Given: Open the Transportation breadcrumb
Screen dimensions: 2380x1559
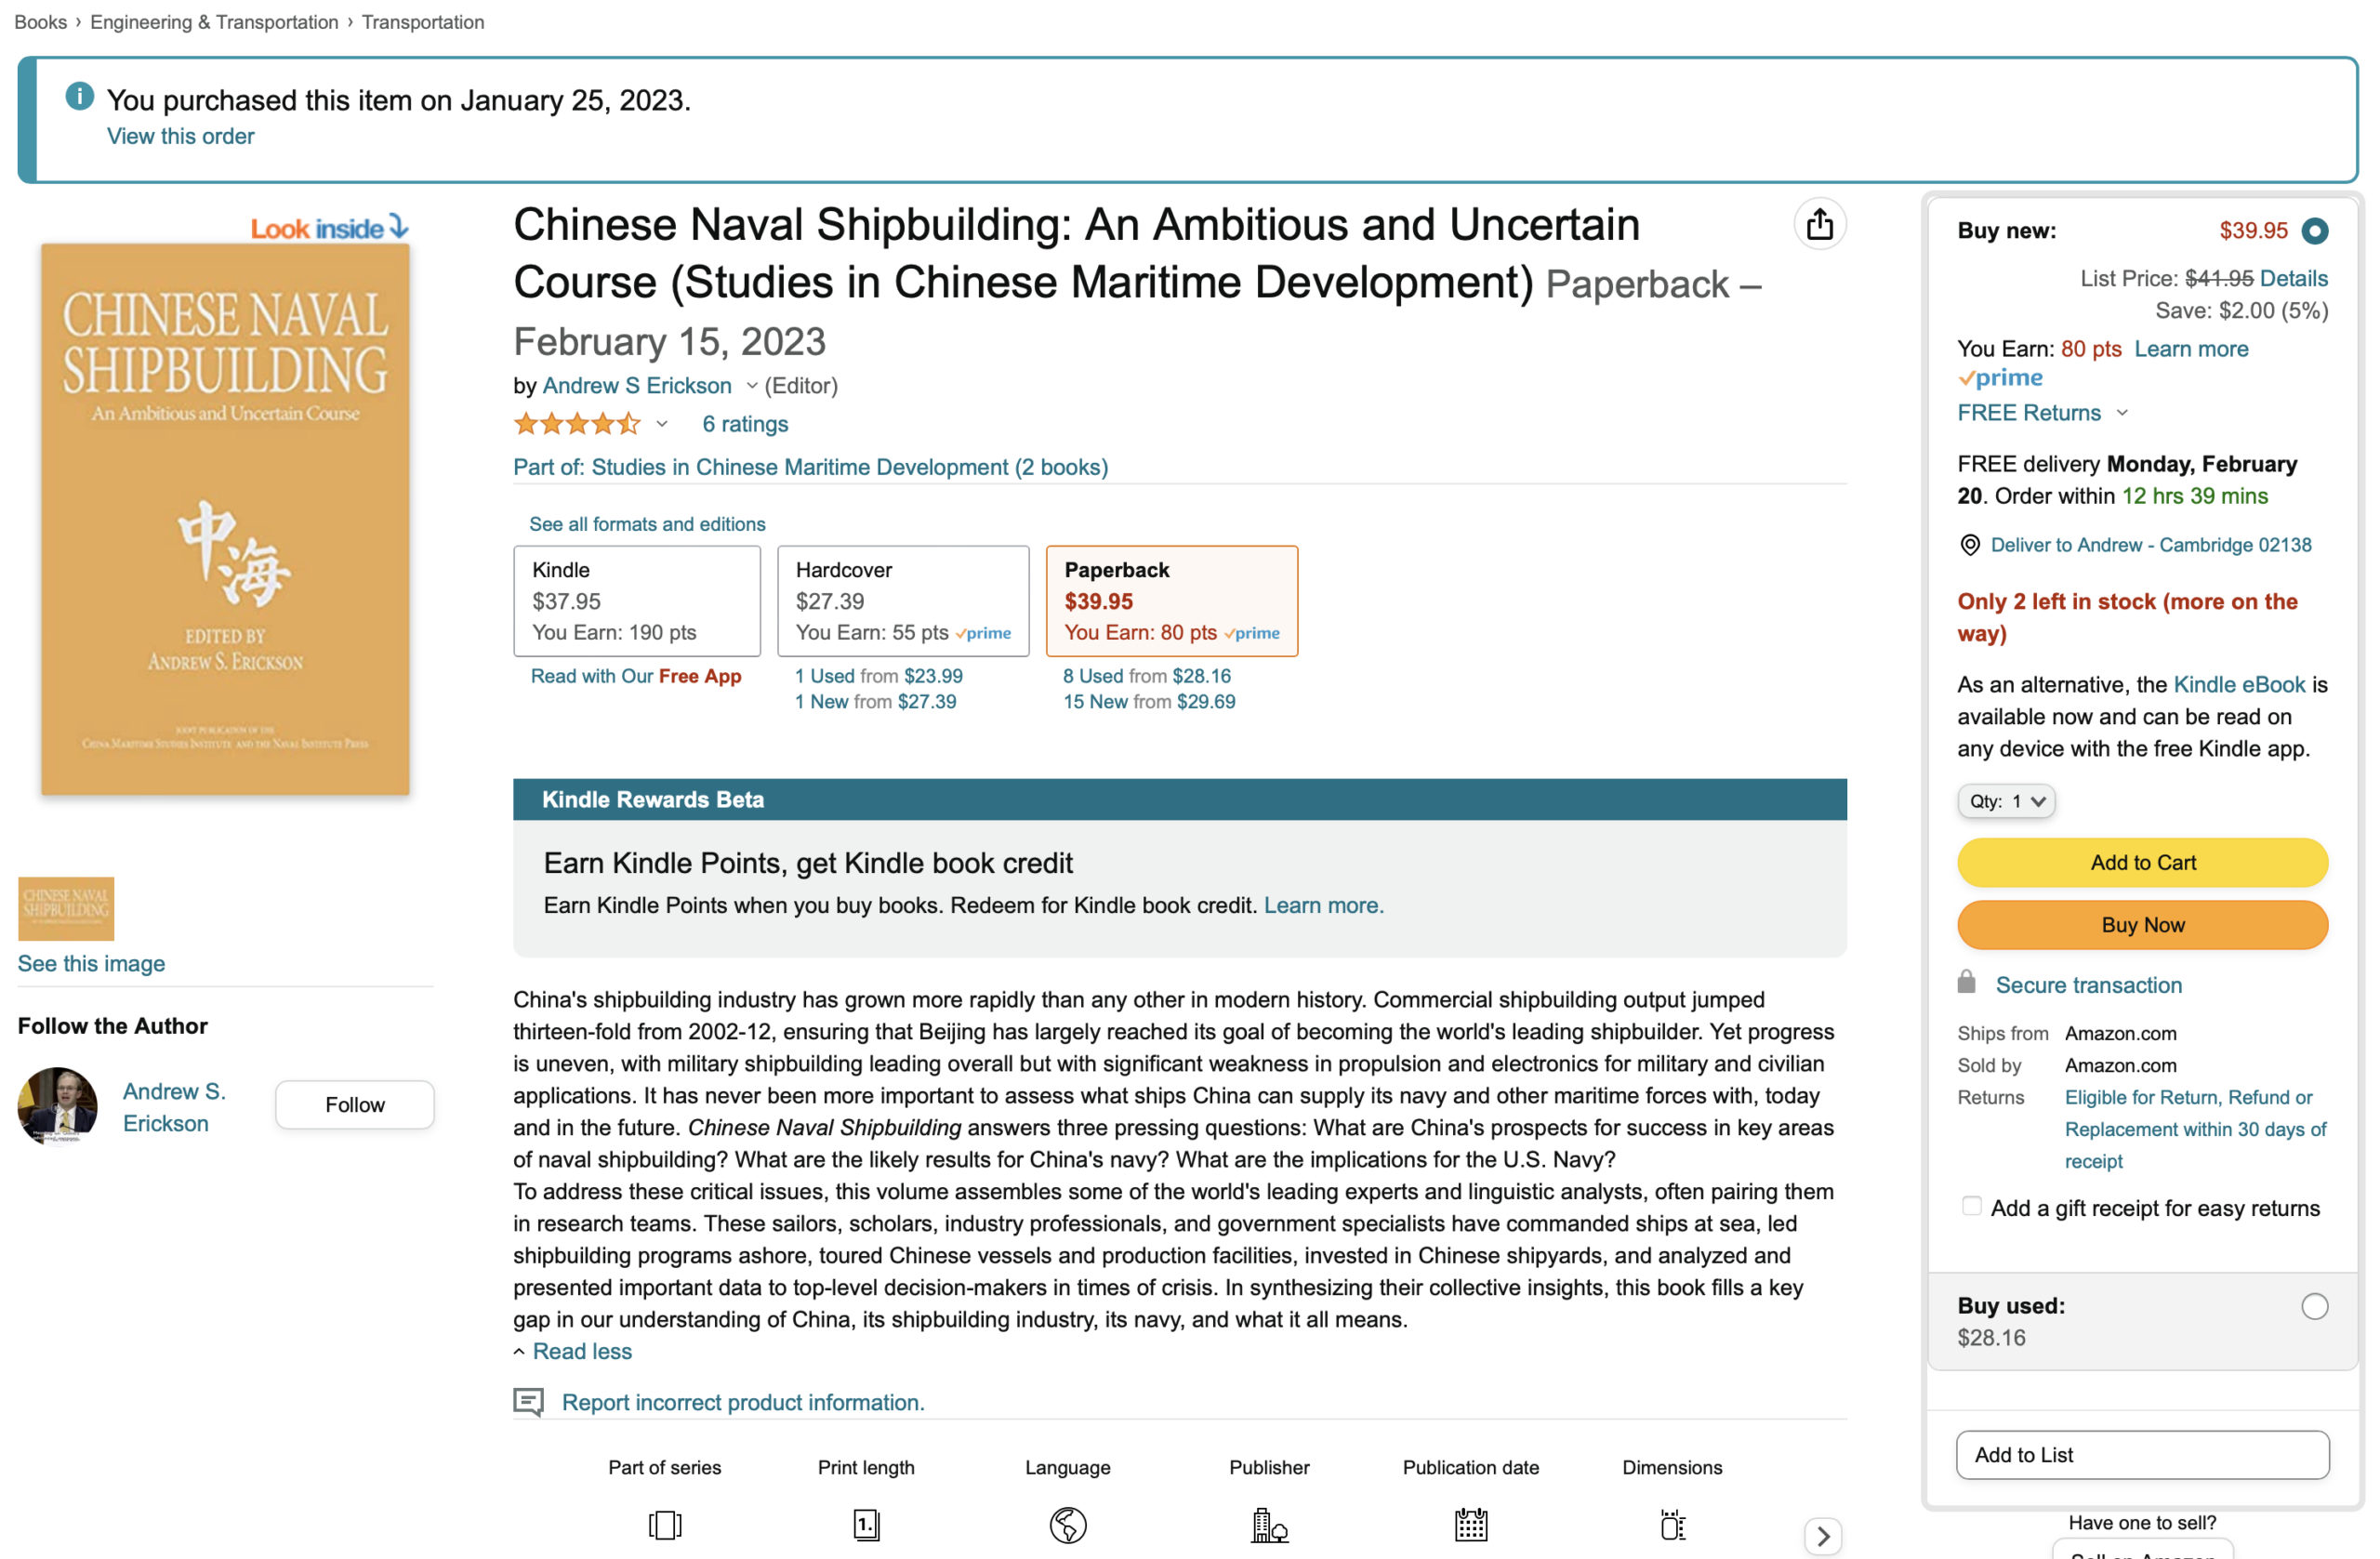Looking at the screenshot, I should click(423, 22).
